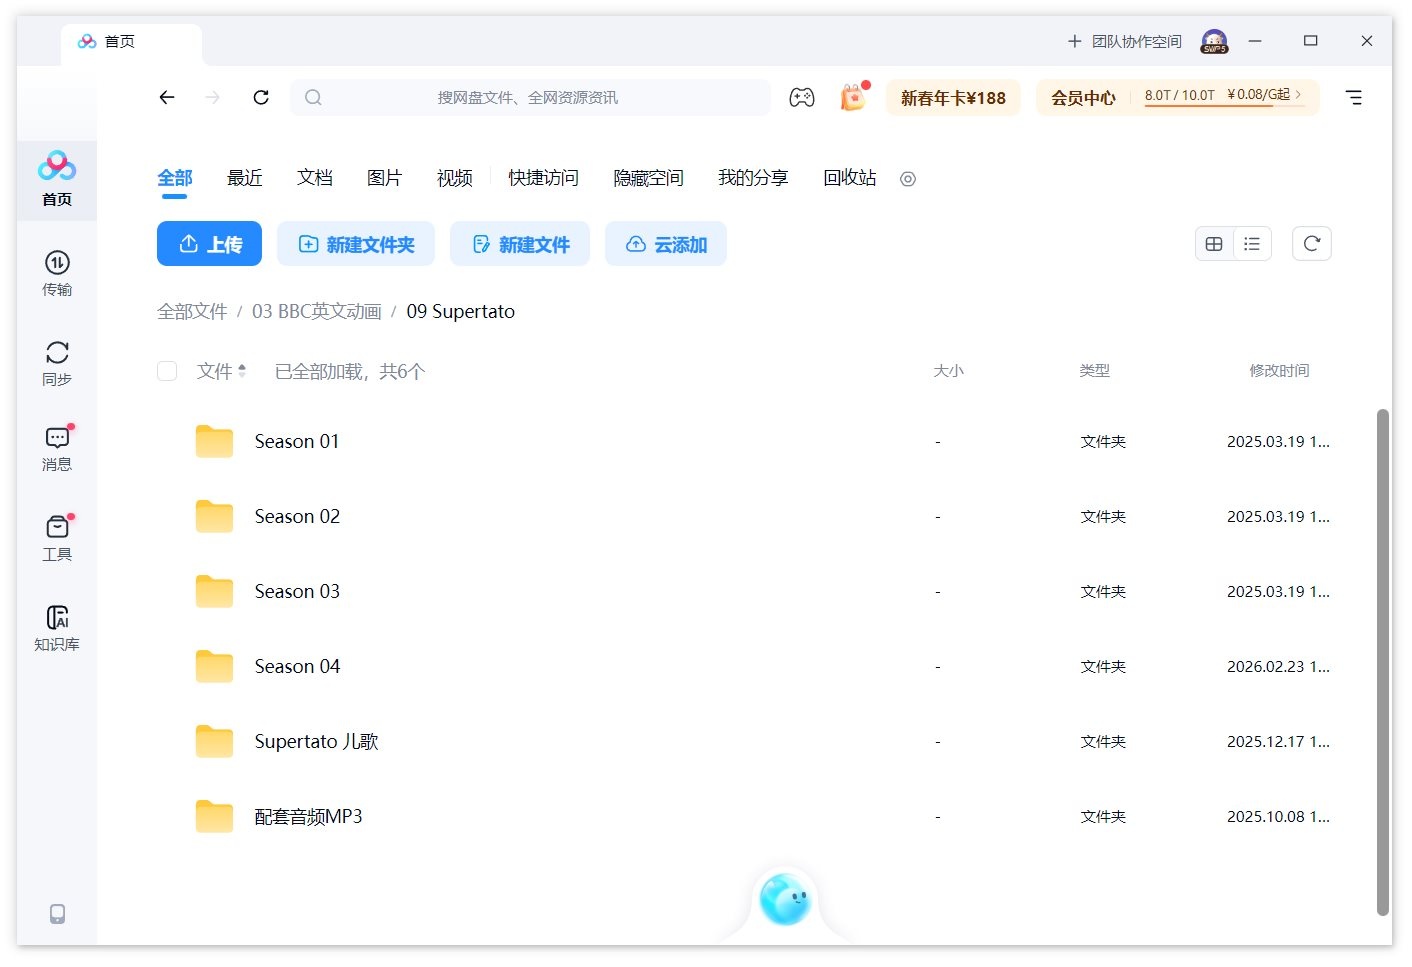Select all files with the header checkbox
Viewport: 1412px width, 967px height.
click(x=166, y=370)
